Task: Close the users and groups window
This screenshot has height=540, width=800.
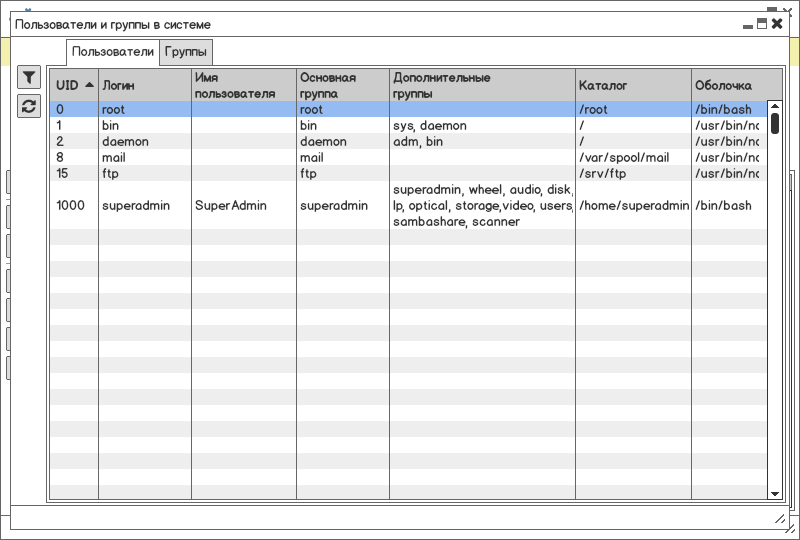Action: click(x=777, y=23)
